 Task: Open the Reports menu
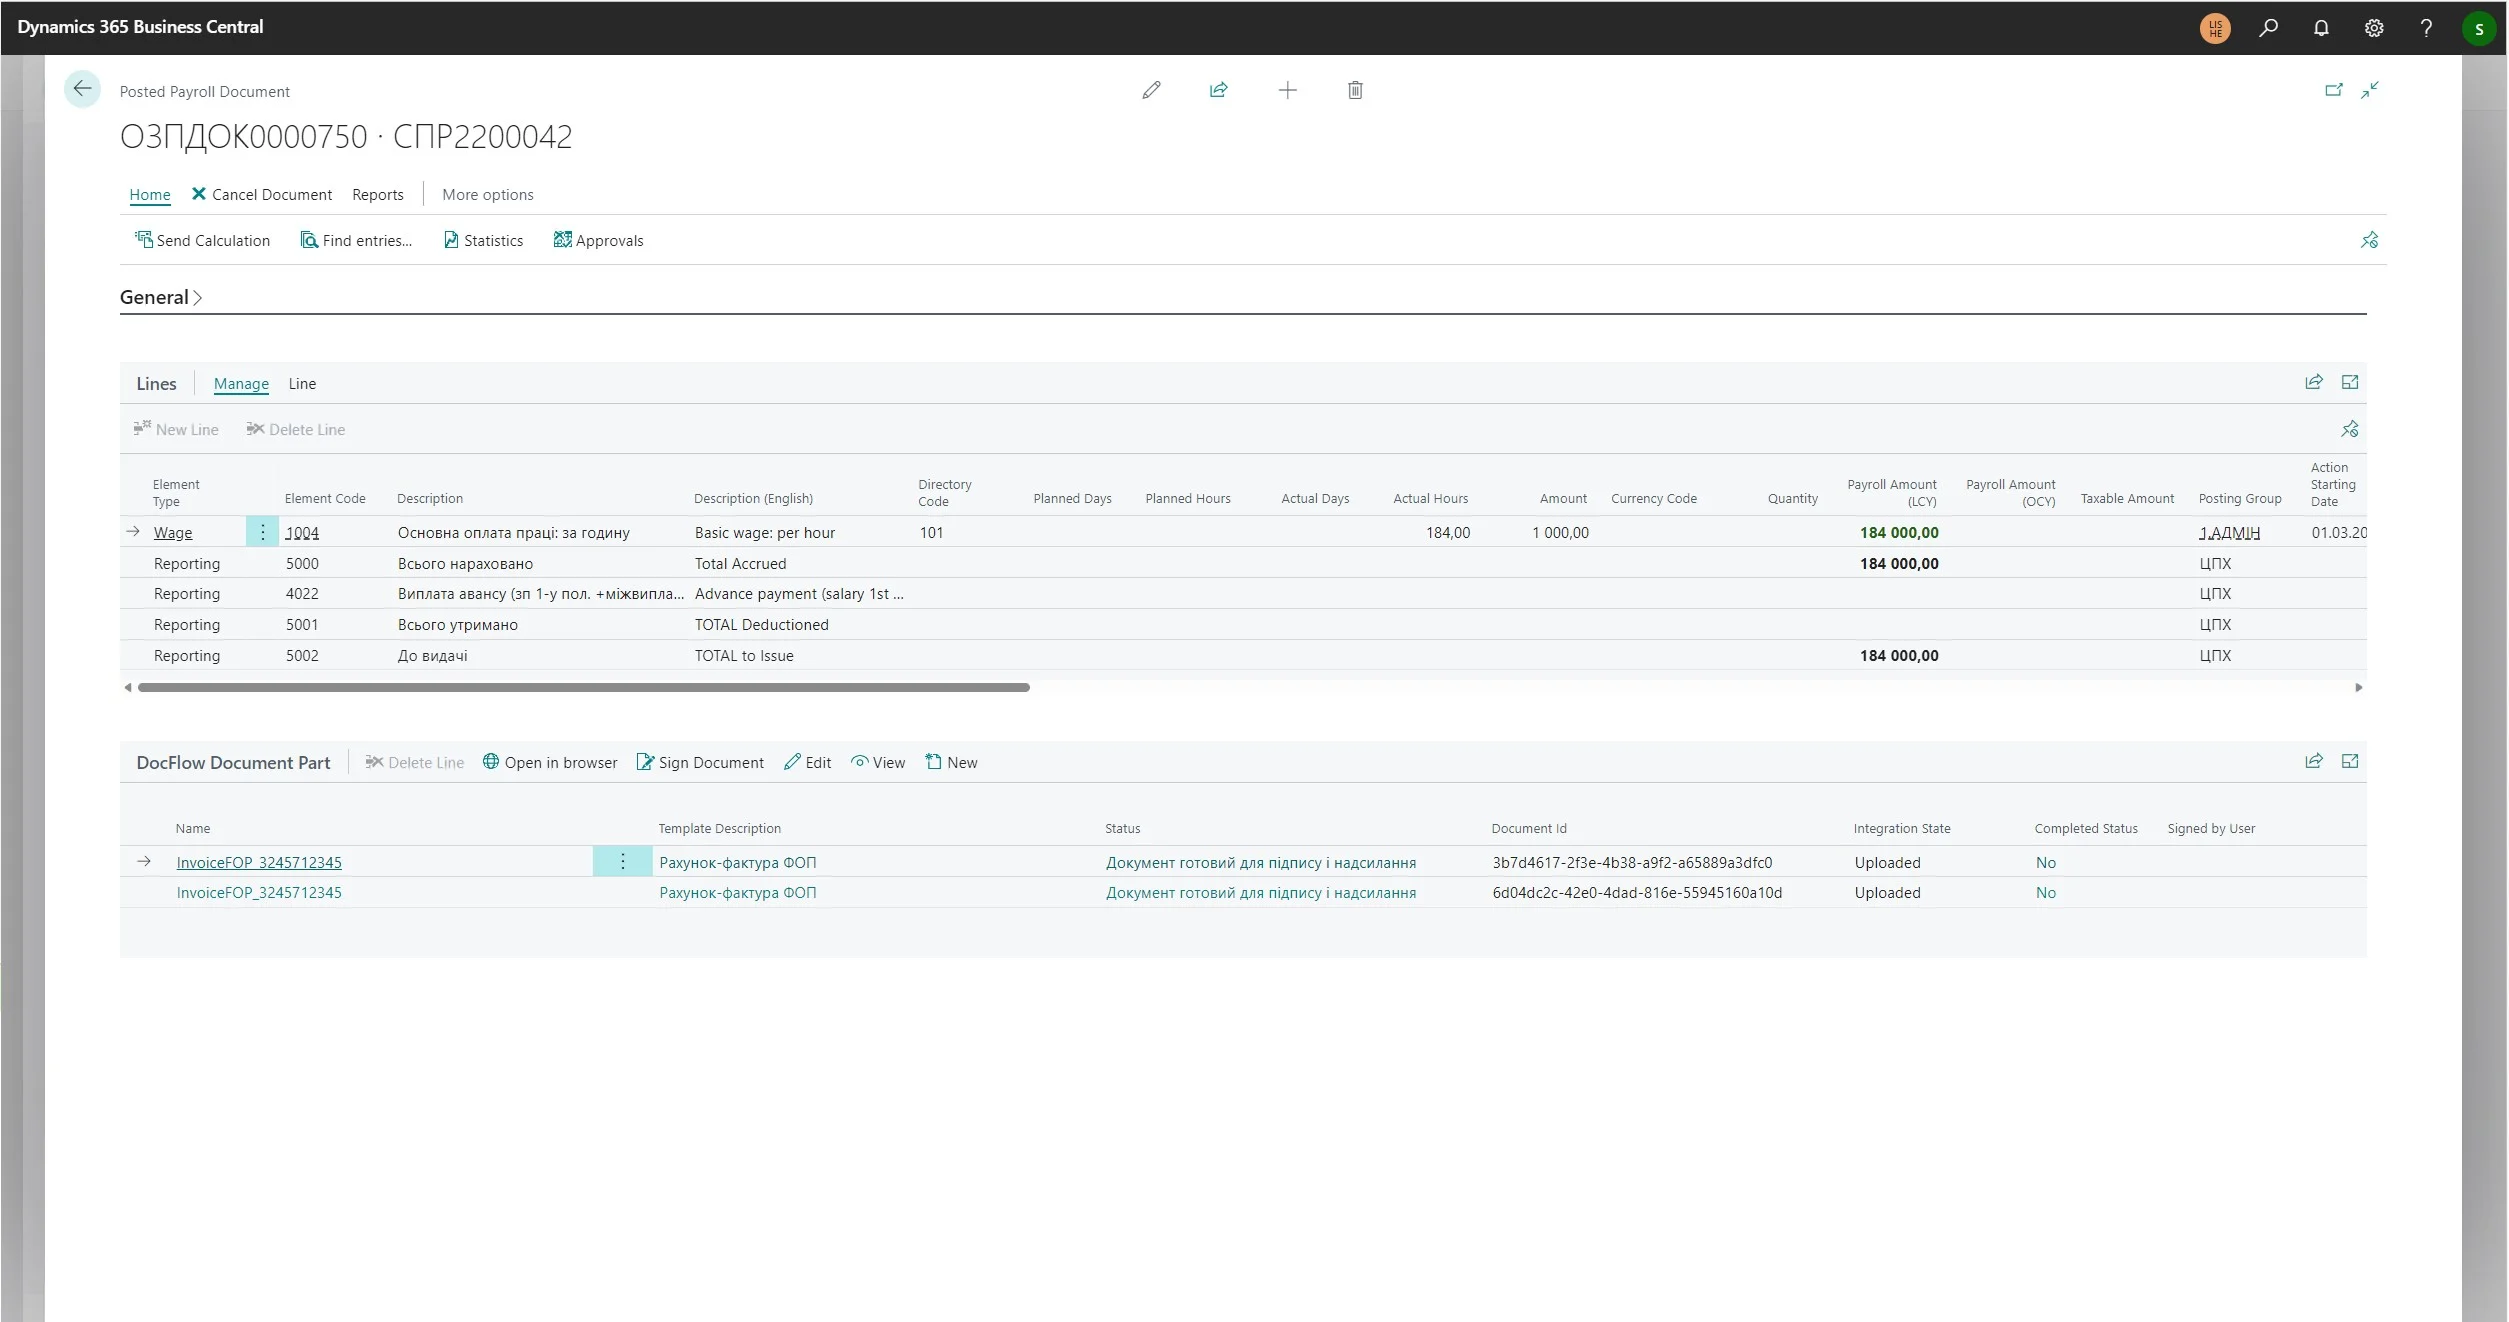coord(377,194)
